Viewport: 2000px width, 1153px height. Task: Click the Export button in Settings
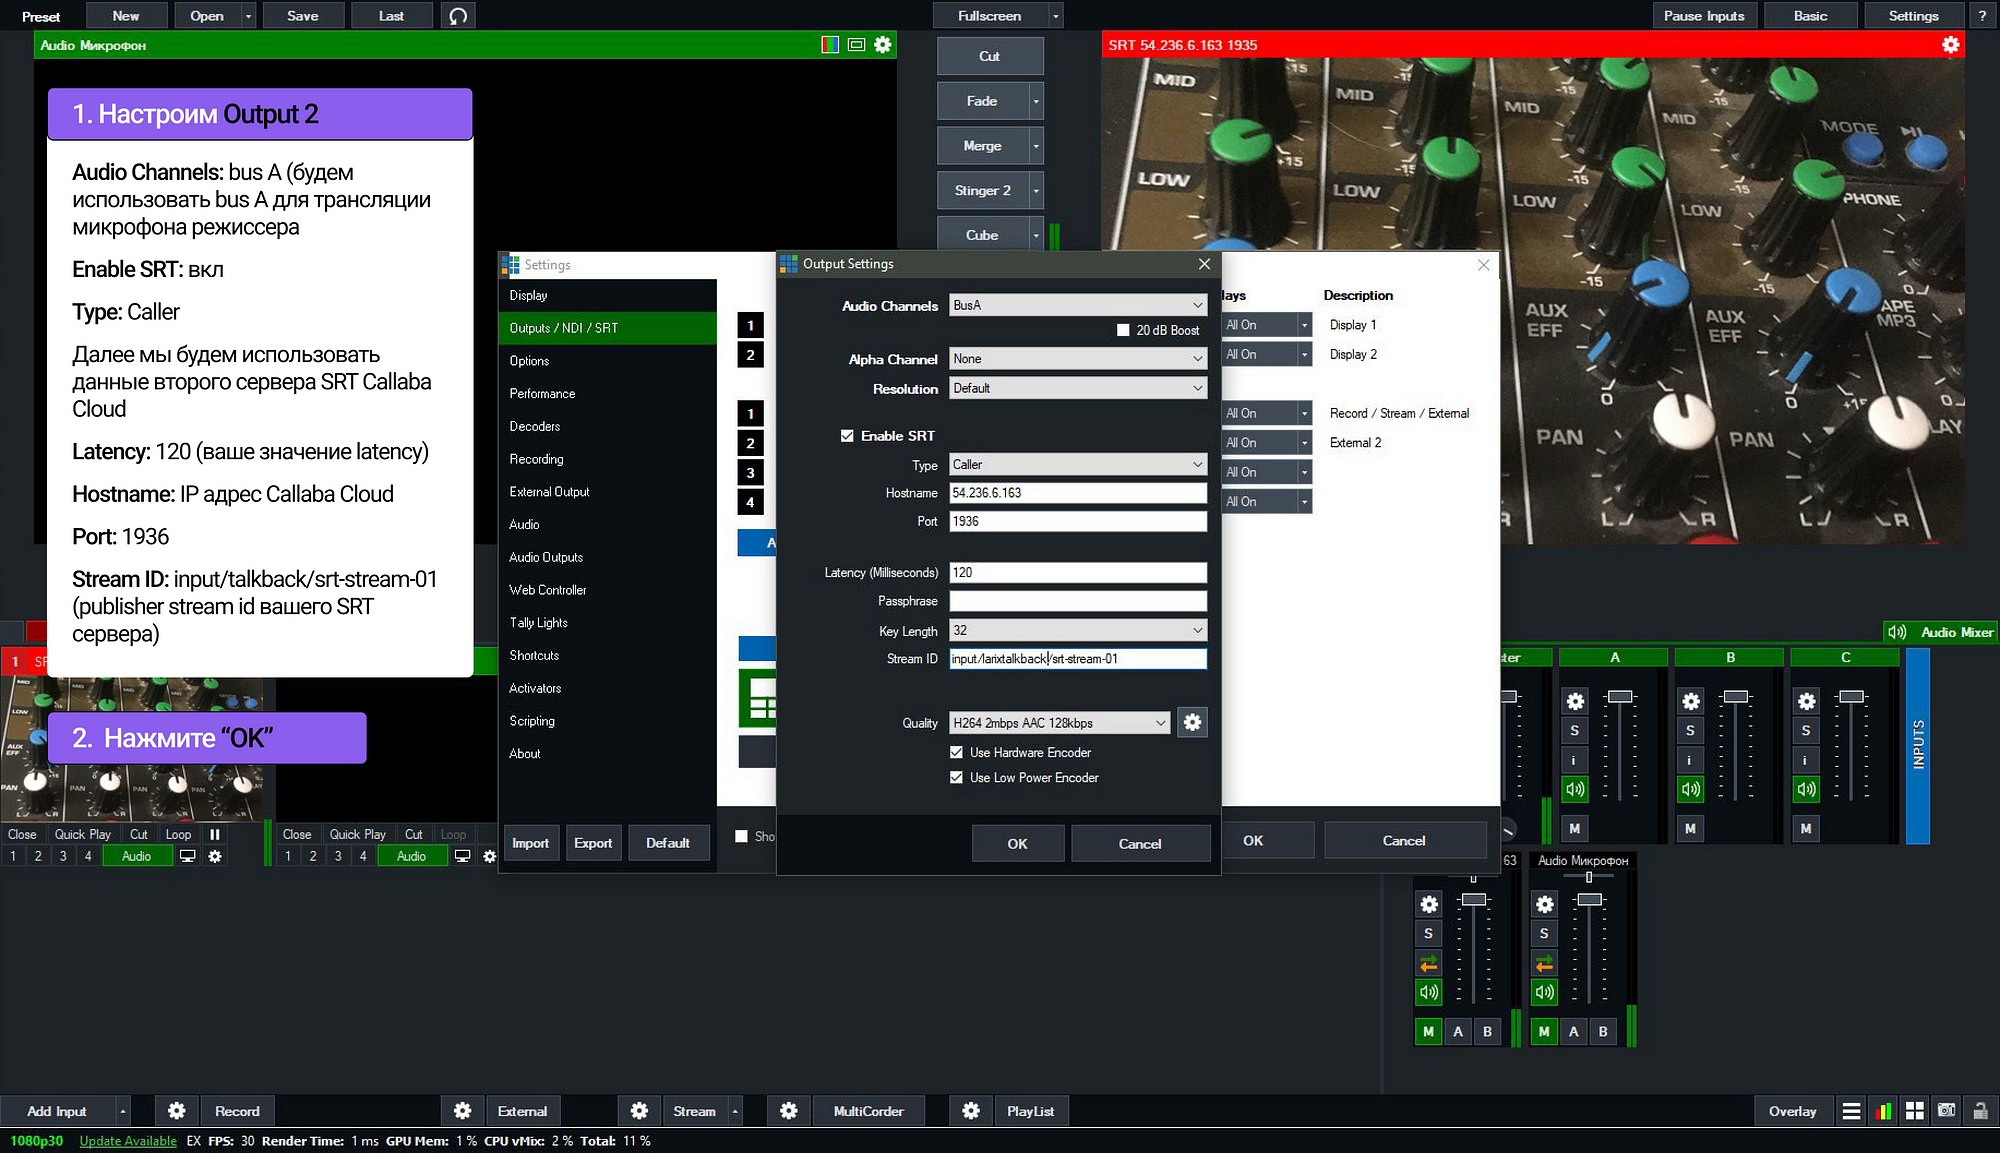pos(593,843)
